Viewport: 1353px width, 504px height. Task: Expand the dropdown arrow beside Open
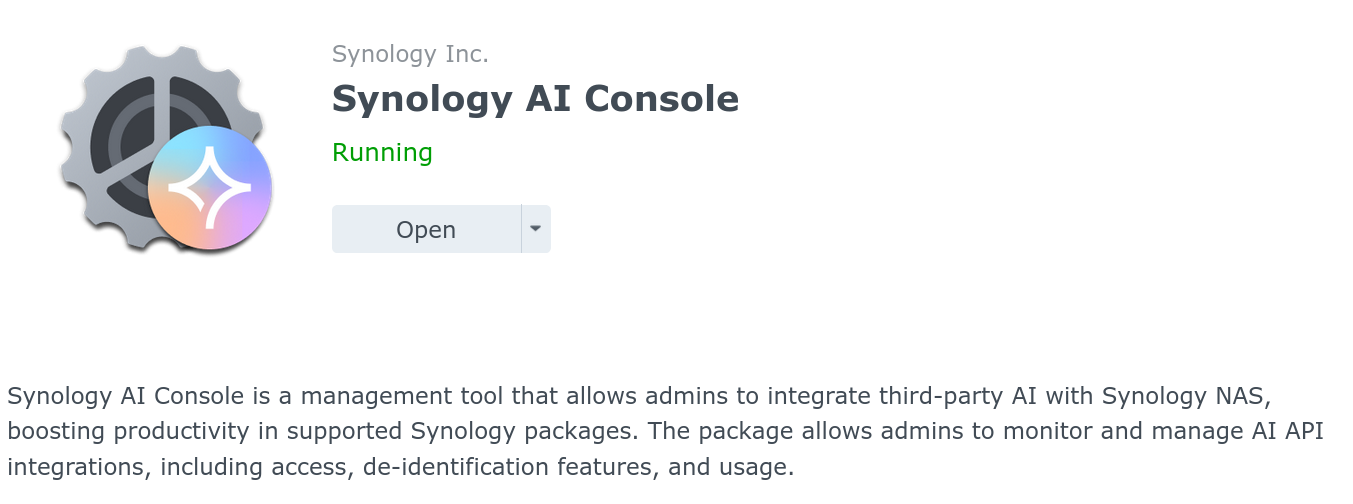[536, 229]
